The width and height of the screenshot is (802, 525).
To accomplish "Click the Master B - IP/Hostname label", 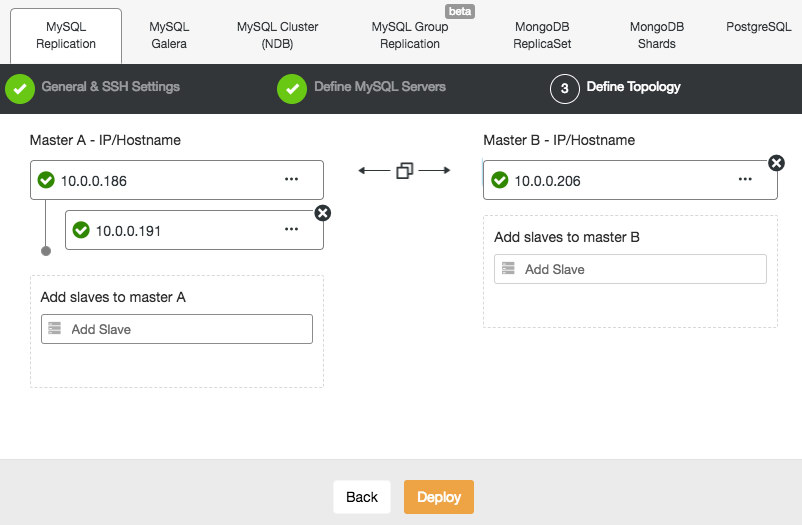I will pyautogui.click(x=559, y=140).
